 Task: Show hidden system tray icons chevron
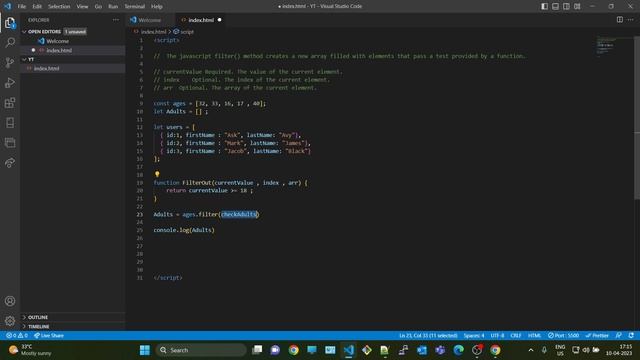click(531, 350)
